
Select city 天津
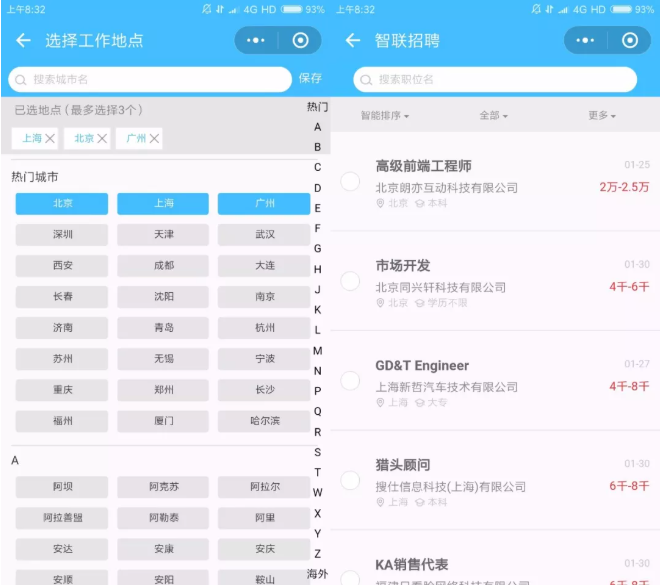(x=163, y=234)
